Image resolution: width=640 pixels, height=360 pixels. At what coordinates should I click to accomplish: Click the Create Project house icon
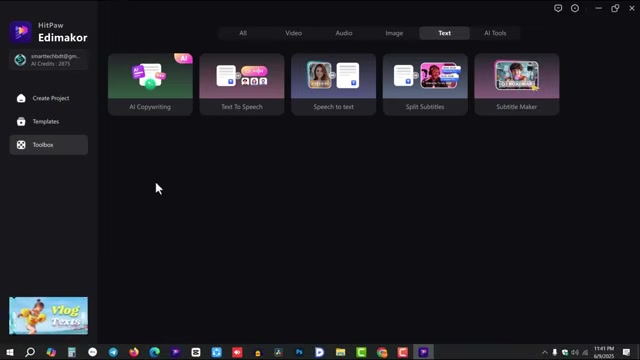point(21,98)
